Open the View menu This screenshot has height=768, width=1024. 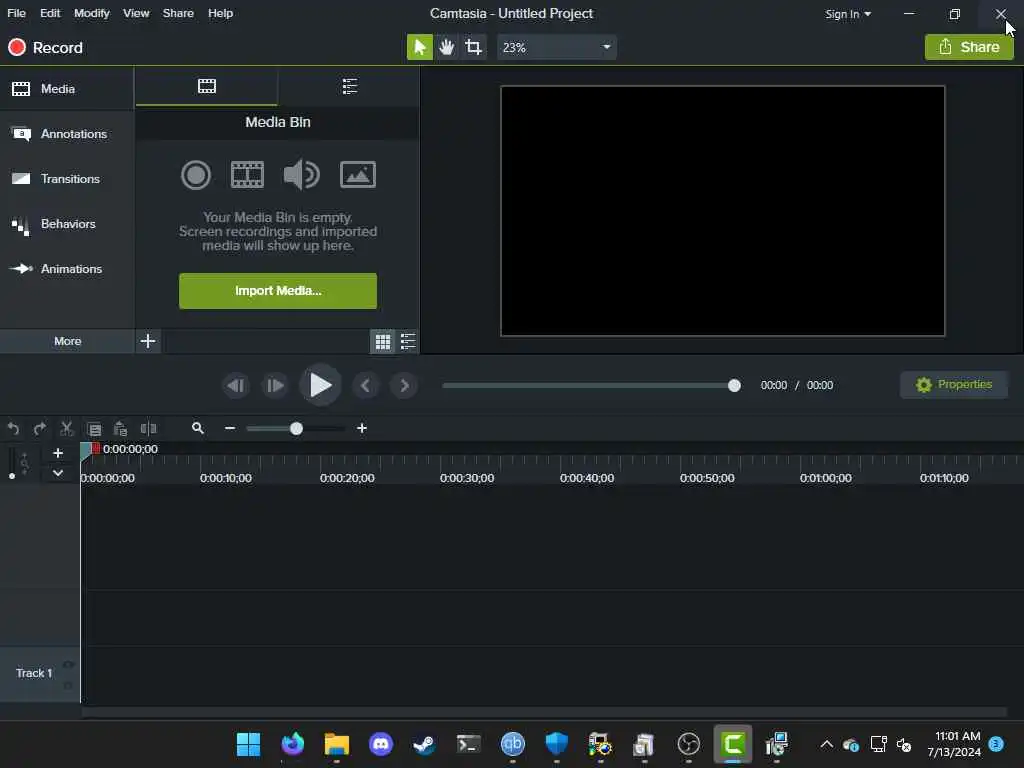pyautogui.click(x=136, y=13)
